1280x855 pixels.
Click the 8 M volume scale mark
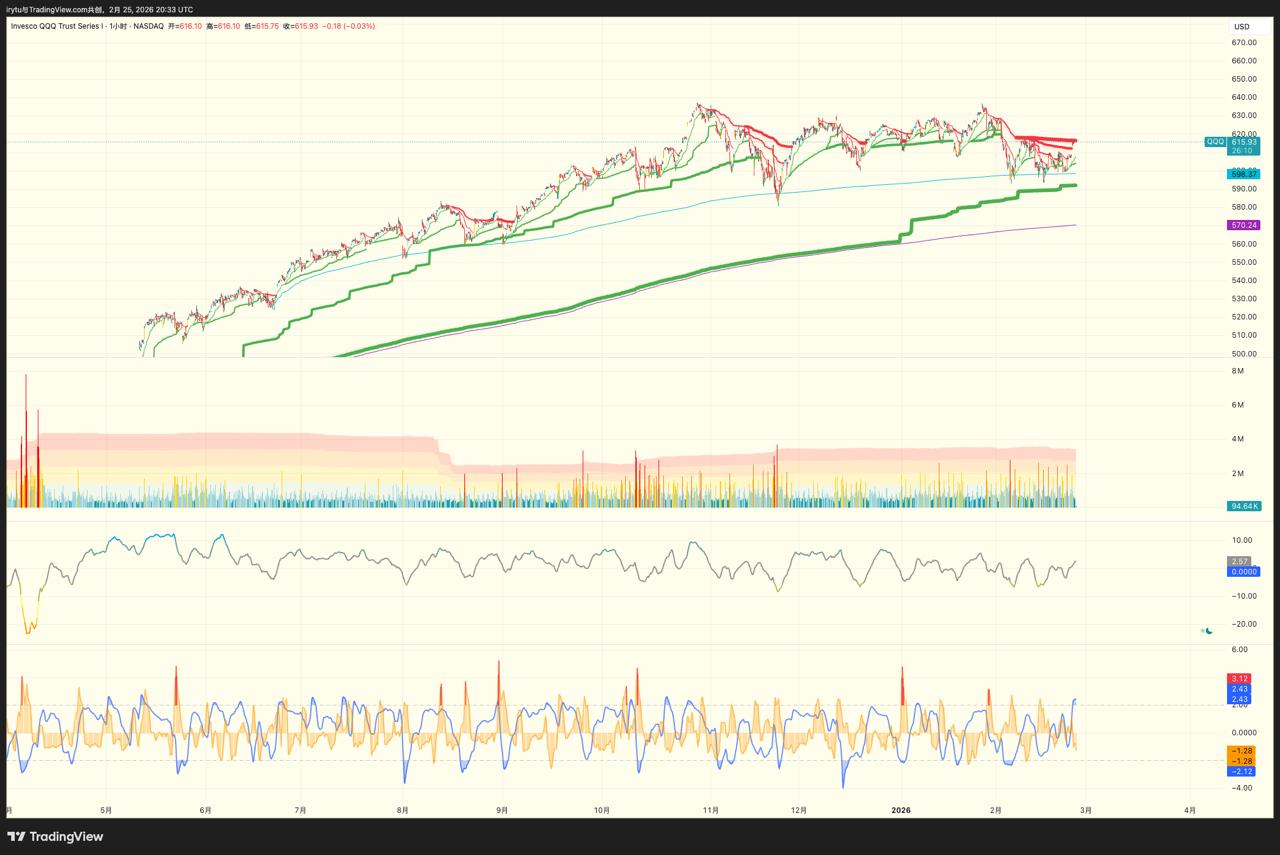point(1238,371)
